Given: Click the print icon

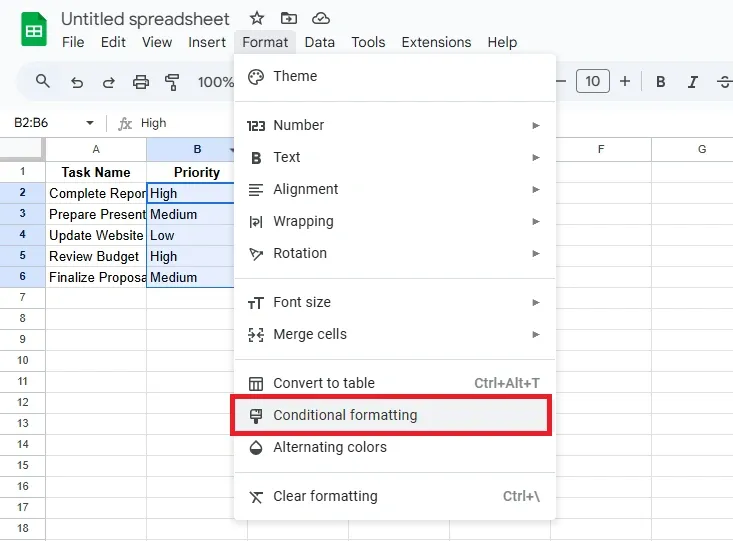Looking at the screenshot, I should tap(140, 82).
